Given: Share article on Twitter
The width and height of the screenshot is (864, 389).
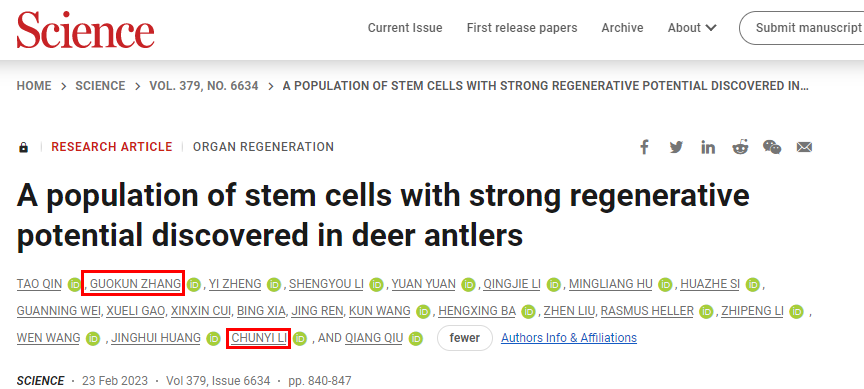Looking at the screenshot, I should [676, 147].
